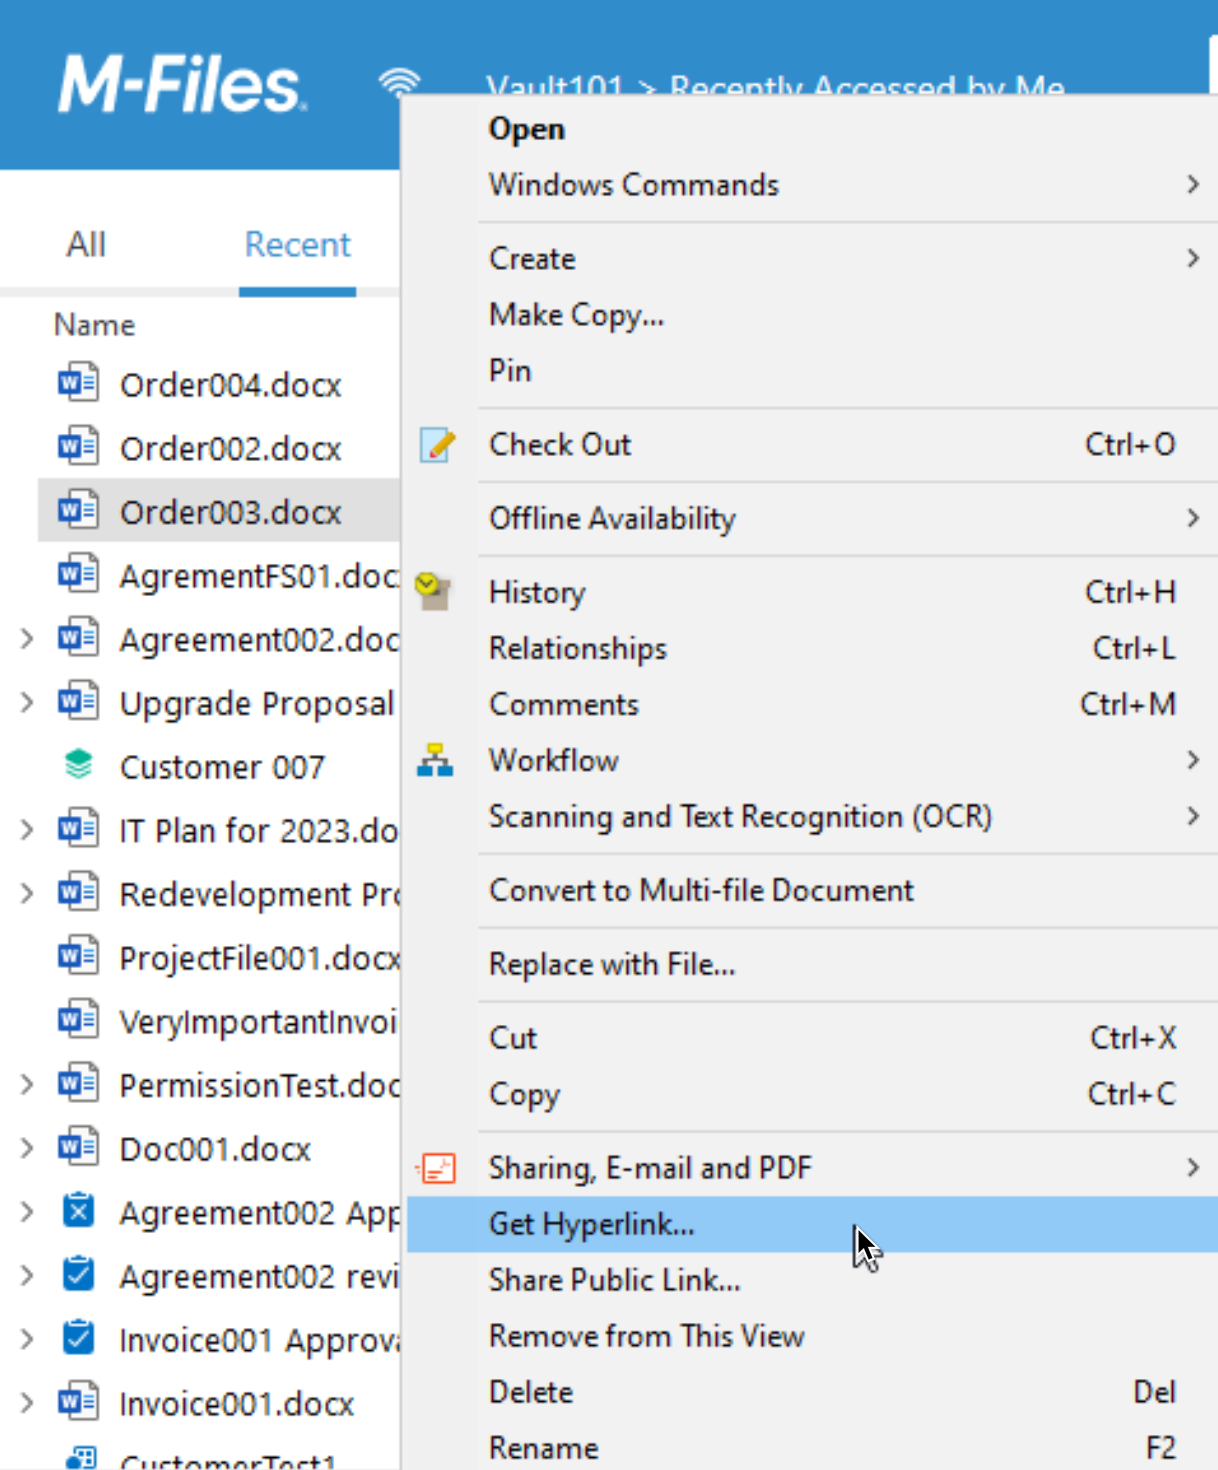Screen dimensions: 1218x1470
Task: Select Comments from the context menu
Action: [x=812, y=705]
